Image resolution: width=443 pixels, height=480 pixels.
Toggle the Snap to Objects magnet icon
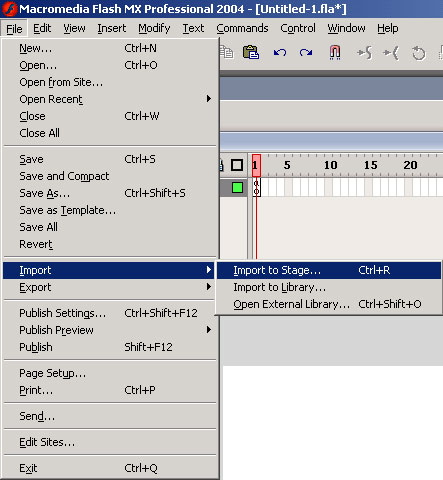335,53
